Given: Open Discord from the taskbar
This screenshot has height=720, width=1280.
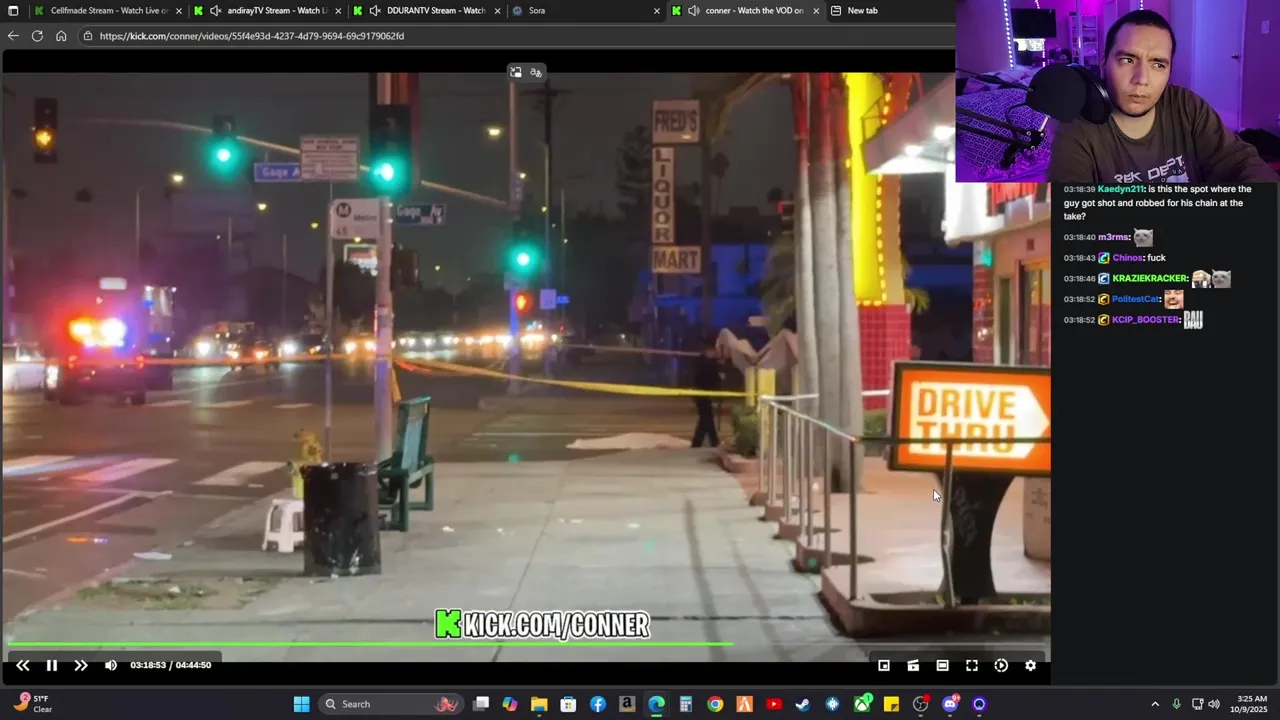Looking at the screenshot, I should tap(950, 704).
